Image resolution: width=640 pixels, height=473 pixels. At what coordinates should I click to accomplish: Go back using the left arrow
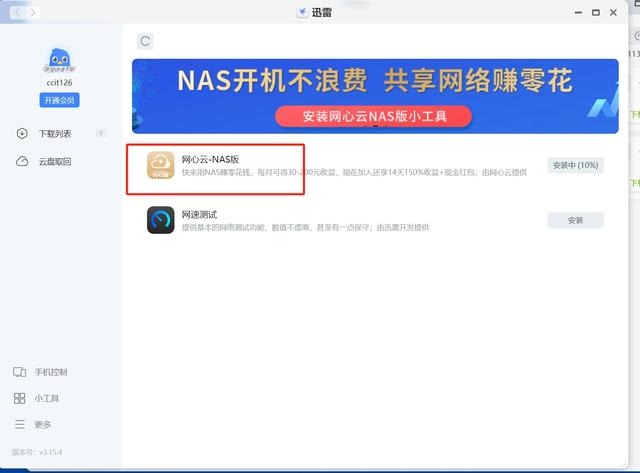(x=17, y=13)
